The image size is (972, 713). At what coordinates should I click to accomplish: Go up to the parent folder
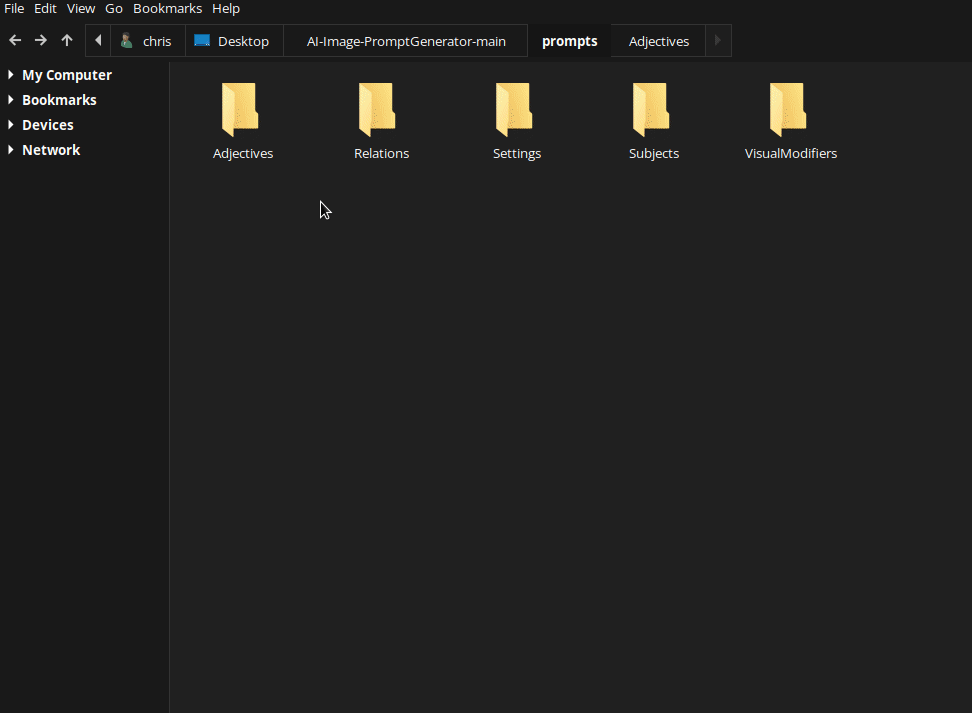coord(67,41)
